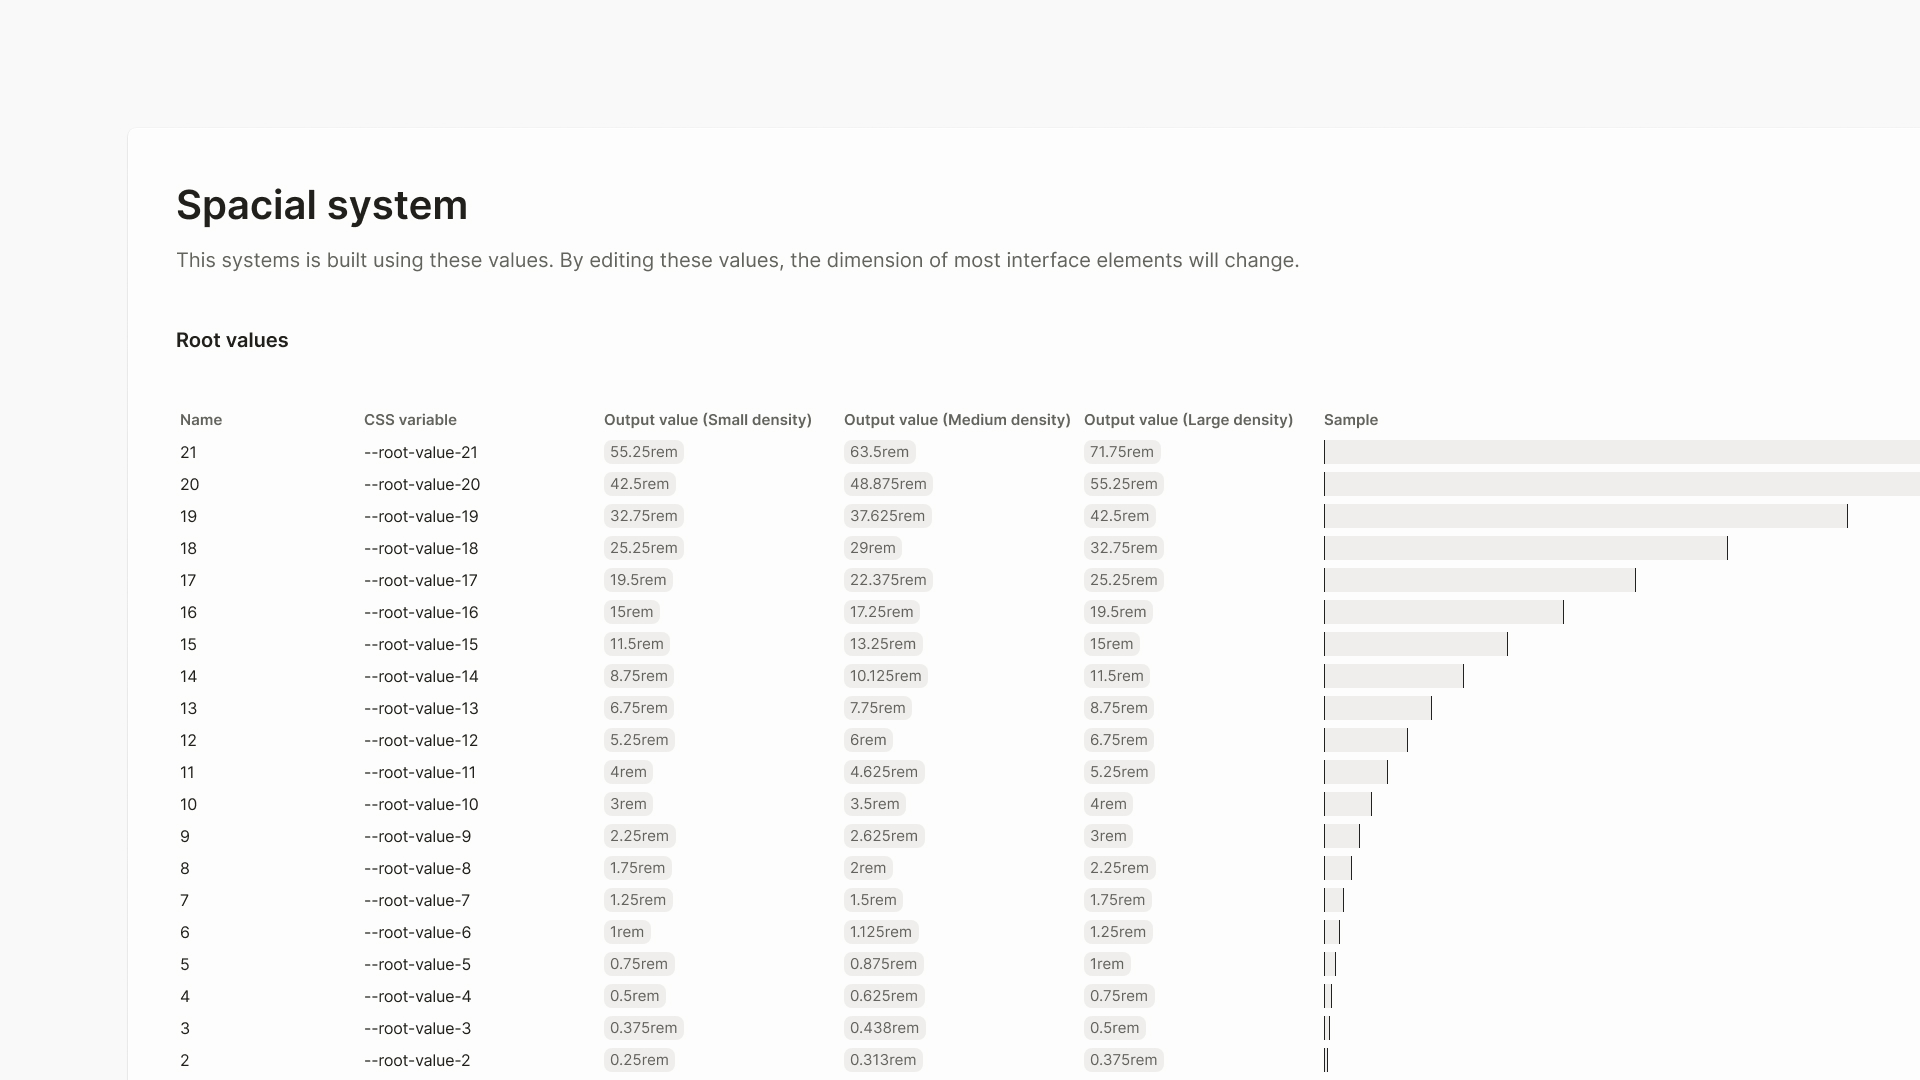Click the Root values section heading
Viewport: 1920px width, 1080px height.
point(232,340)
